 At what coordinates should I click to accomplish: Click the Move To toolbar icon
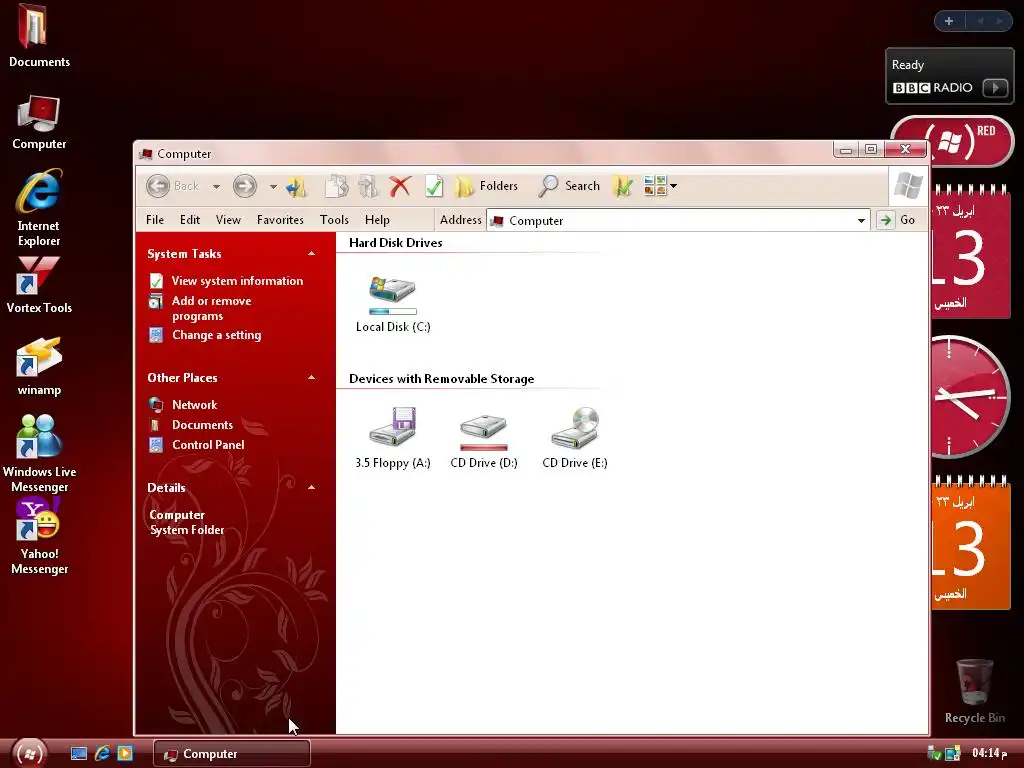tap(368, 187)
